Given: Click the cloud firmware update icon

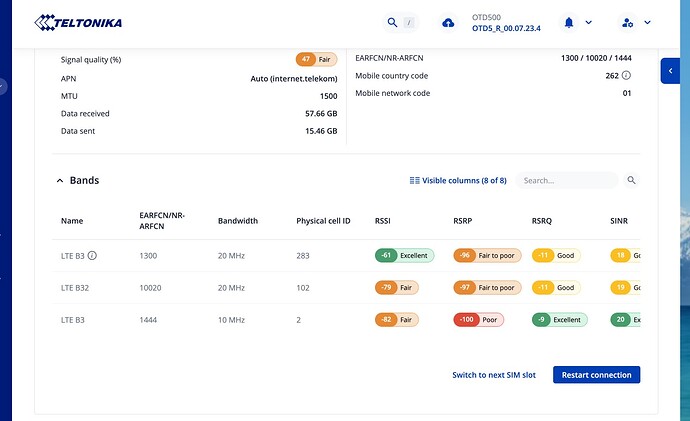Looking at the screenshot, I should 448,23.
